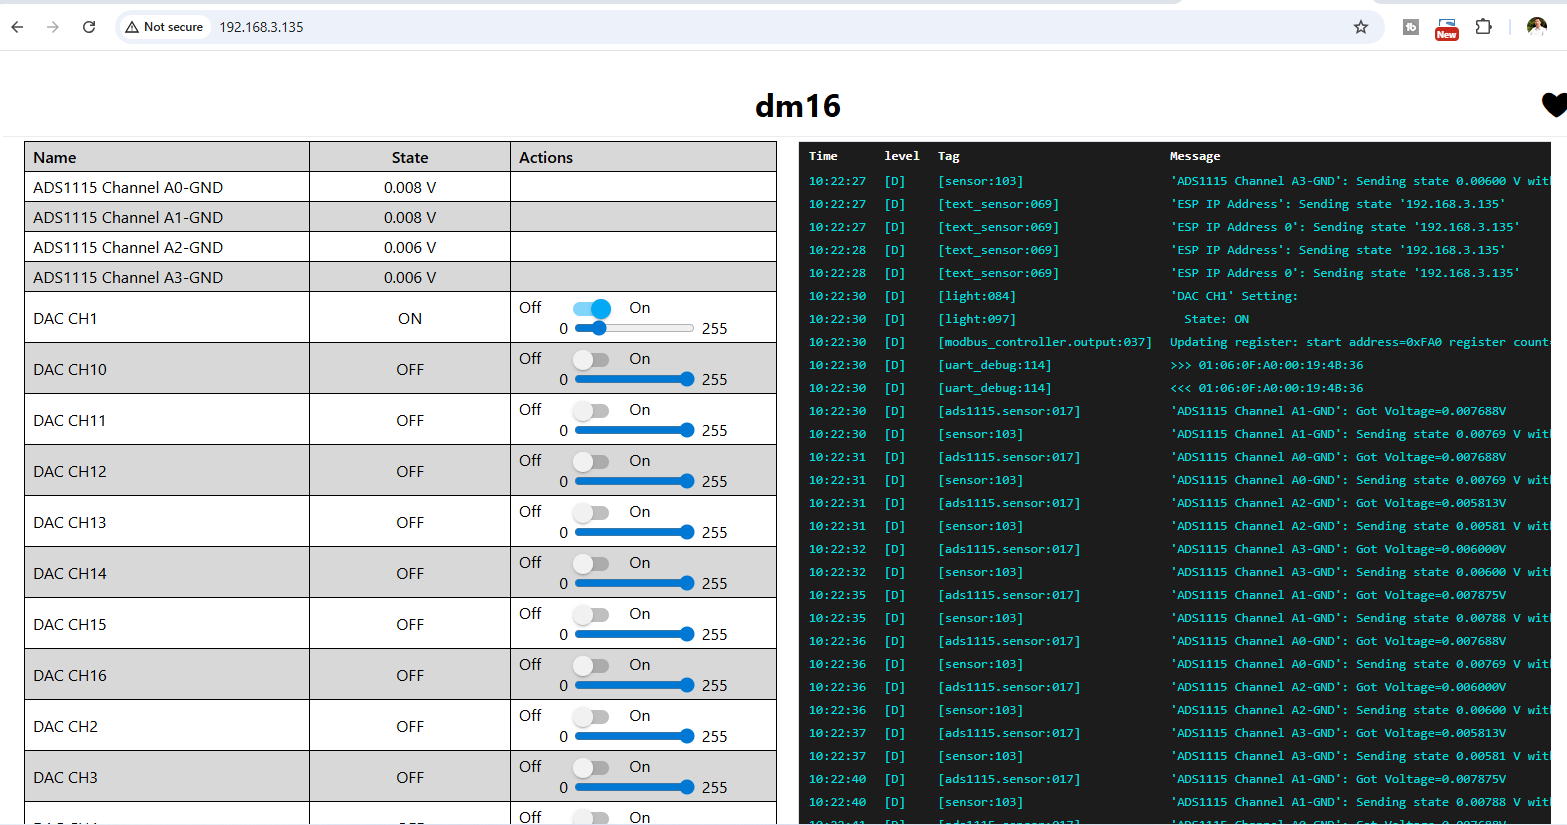Click the ADS1115 Channel A0-GND row

coord(128,187)
